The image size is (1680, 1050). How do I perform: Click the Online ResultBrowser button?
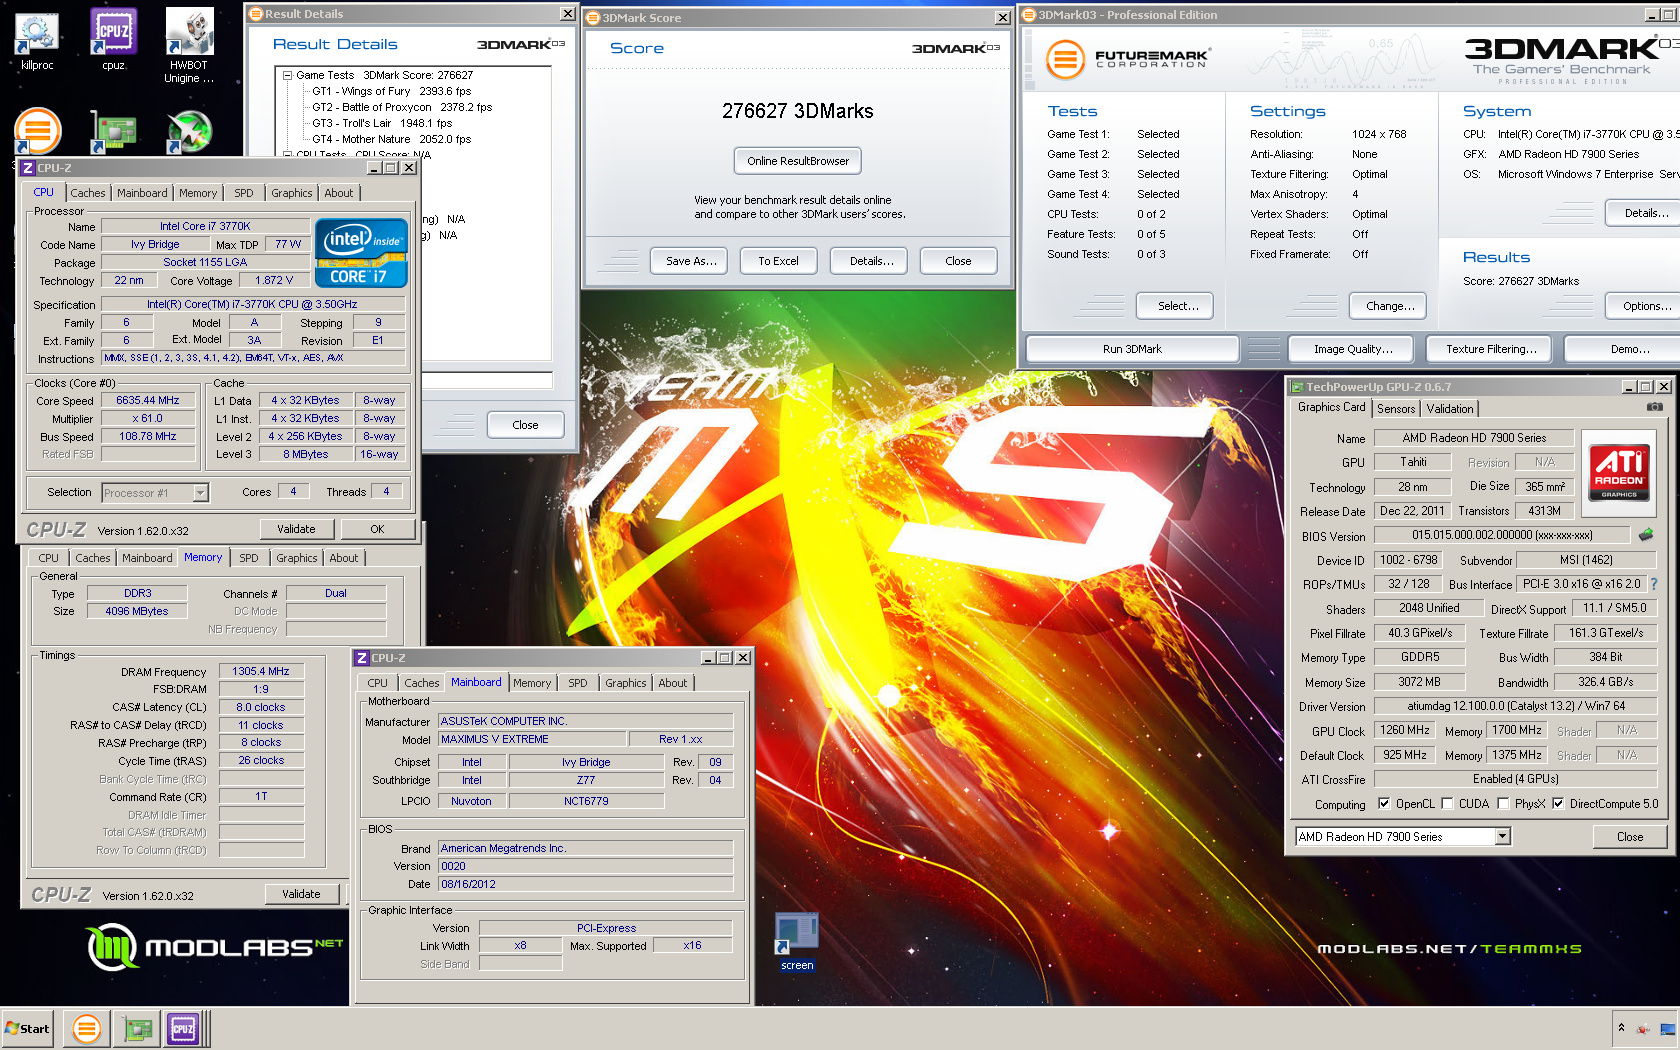coord(798,161)
